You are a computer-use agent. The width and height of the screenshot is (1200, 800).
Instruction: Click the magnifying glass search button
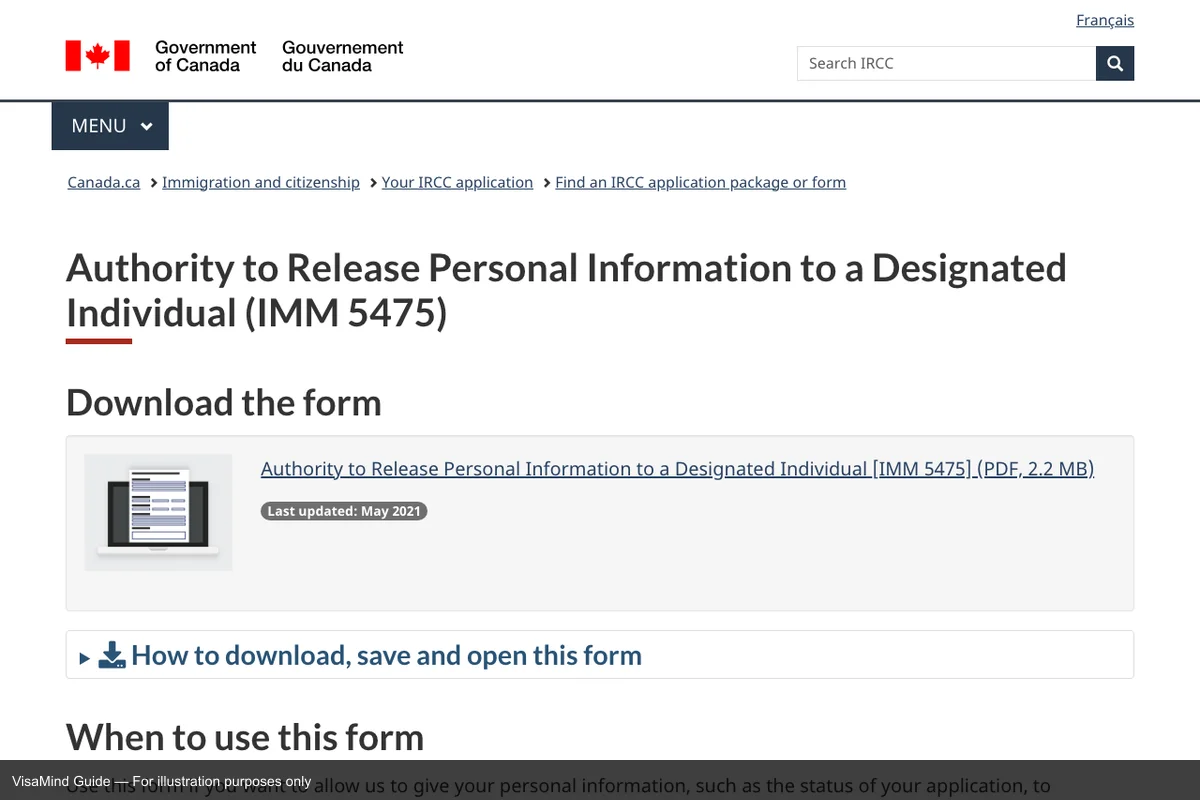click(1115, 64)
